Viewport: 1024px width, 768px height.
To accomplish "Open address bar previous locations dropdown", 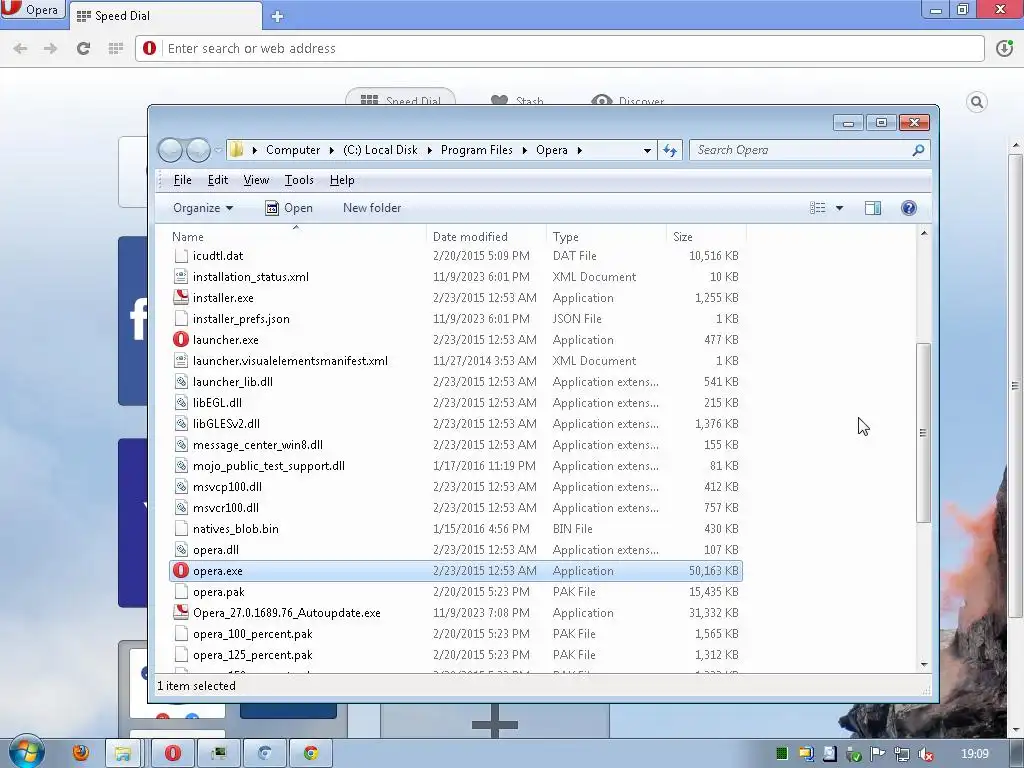I will pyautogui.click(x=647, y=150).
